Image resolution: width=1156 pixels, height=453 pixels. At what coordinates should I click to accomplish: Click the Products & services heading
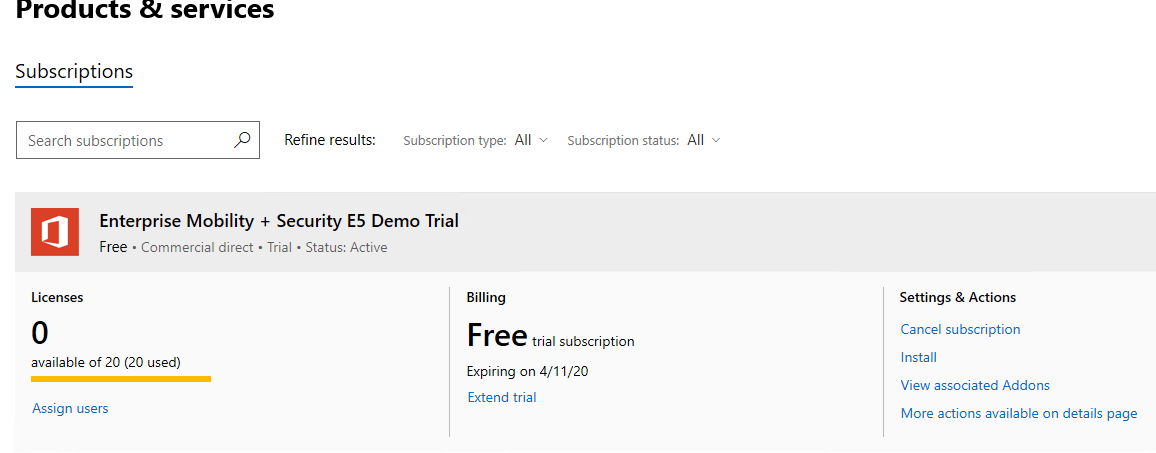144,10
